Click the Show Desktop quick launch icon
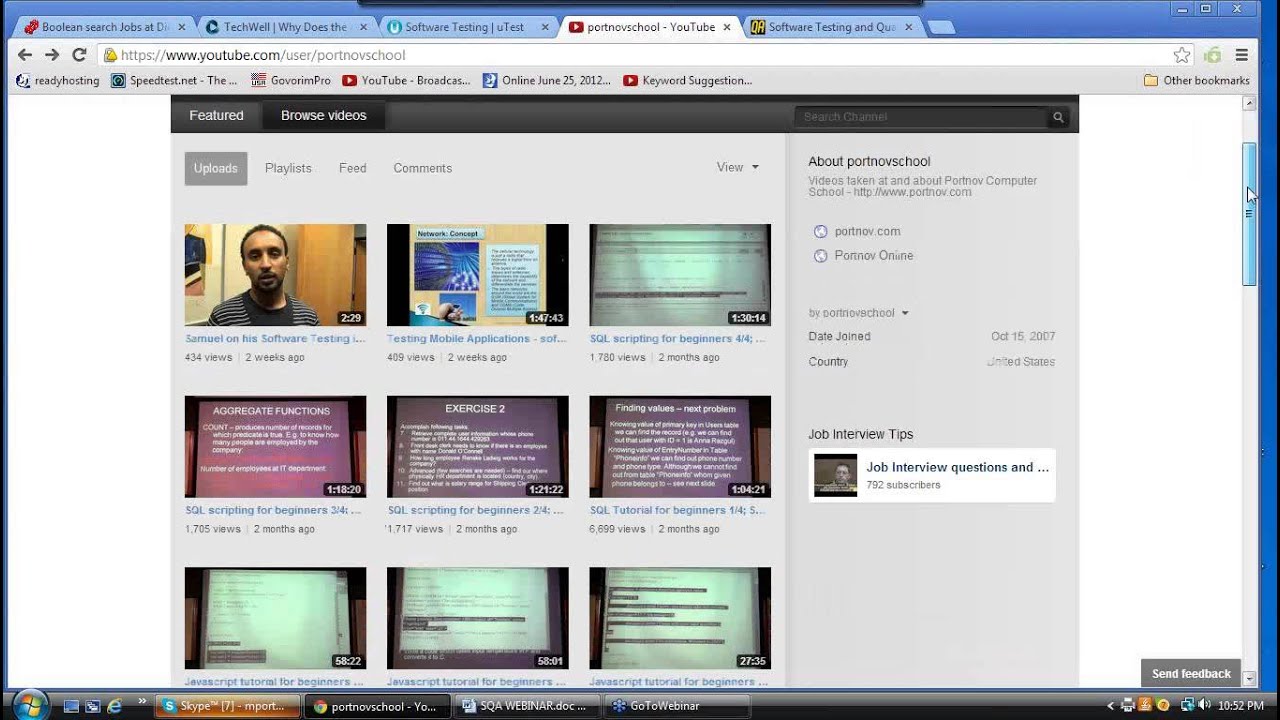The height and width of the screenshot is (720, 1280). pos(71,706)
